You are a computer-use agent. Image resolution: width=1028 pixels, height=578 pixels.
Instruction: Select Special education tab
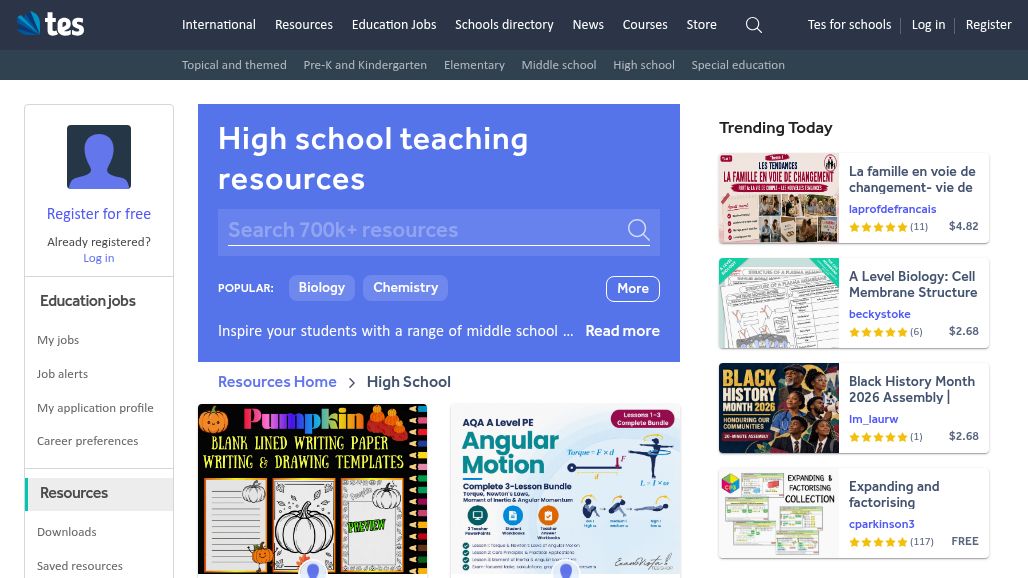[738, 65]
